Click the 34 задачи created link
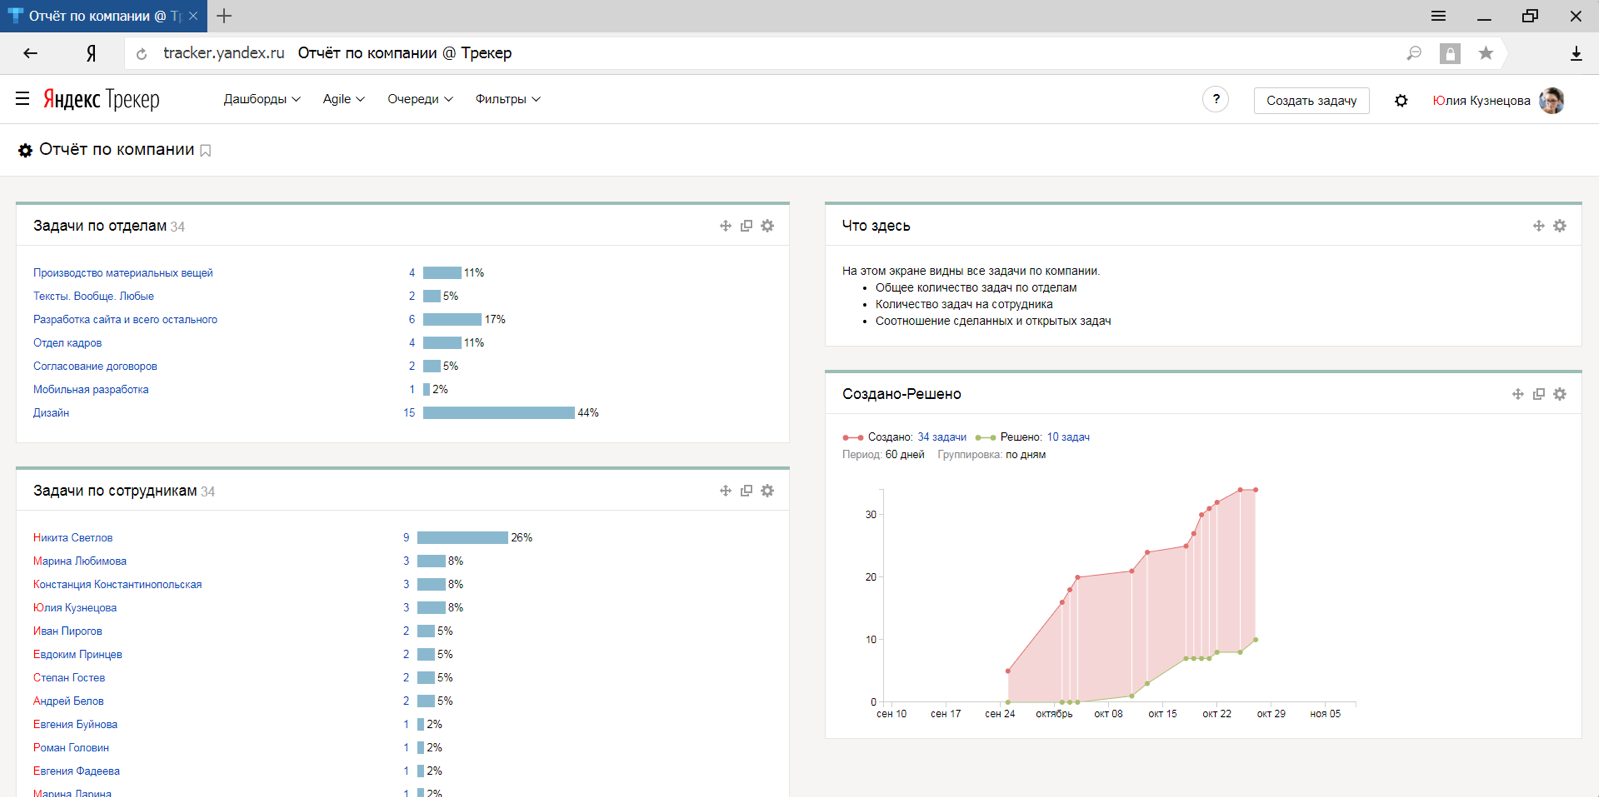The height and width of the screenshot is (797, 1599). tap(942, 437)
